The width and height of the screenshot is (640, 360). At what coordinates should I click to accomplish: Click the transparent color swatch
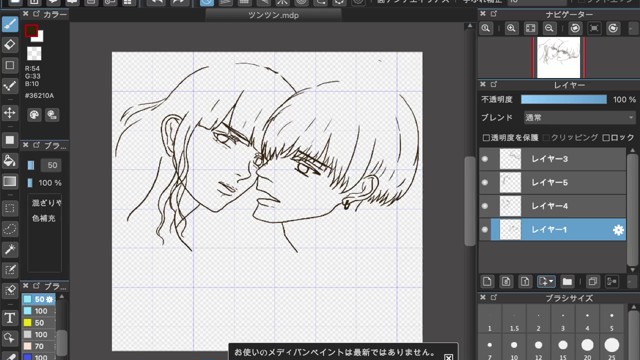(x=34, y=53)
